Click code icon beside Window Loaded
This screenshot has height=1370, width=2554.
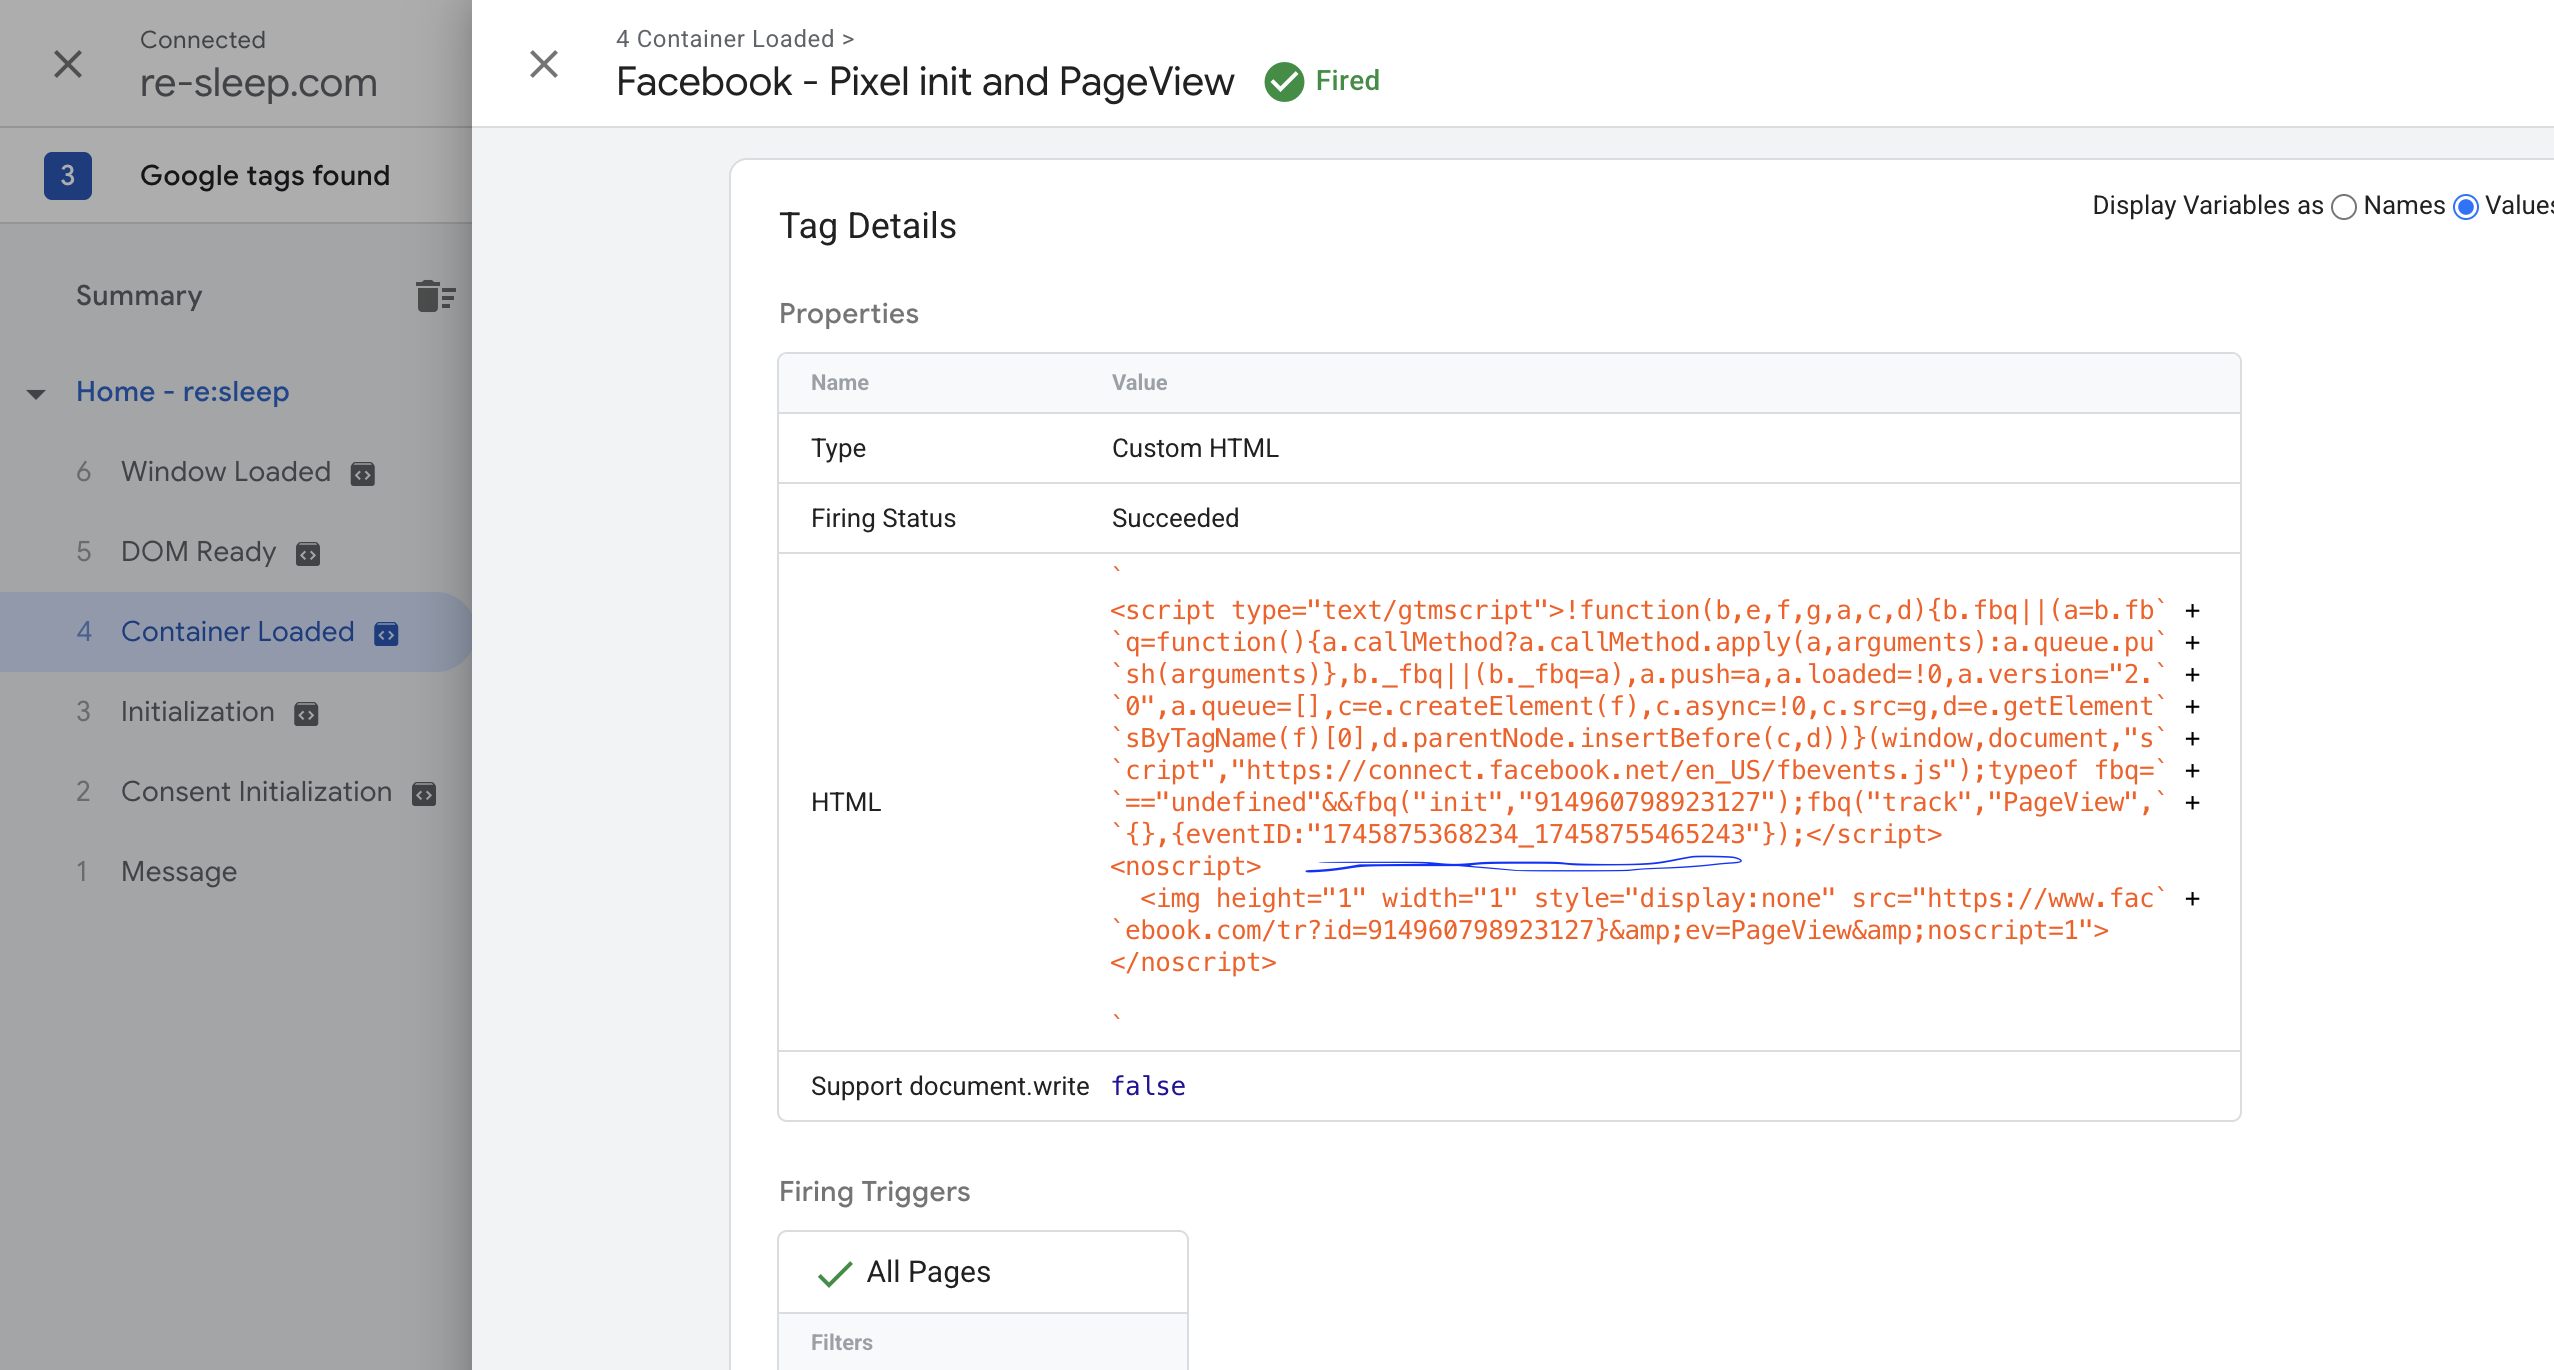tap(363, 474)
